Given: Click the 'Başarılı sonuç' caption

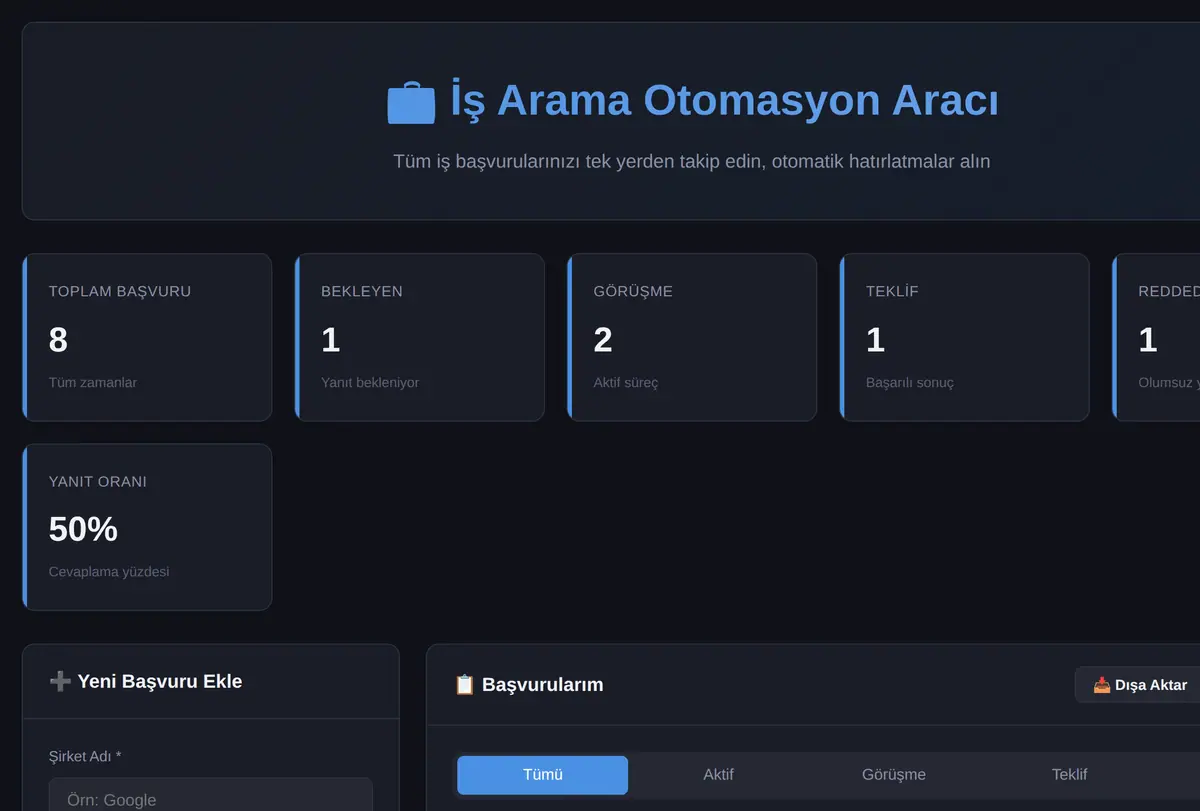Looking at the screenshot, I should click(910, 383).
